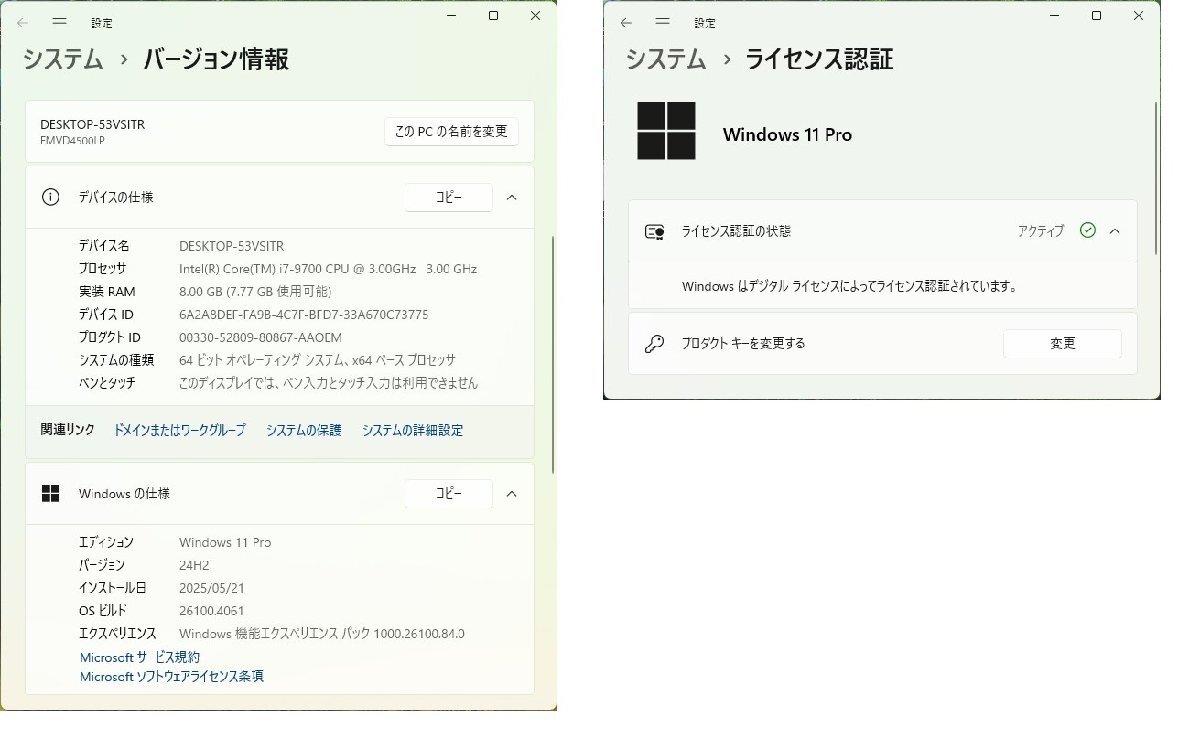Click the Windows logo beside Windowsの仕様
The image size is (1200, 748).
(x=51, y=493)
